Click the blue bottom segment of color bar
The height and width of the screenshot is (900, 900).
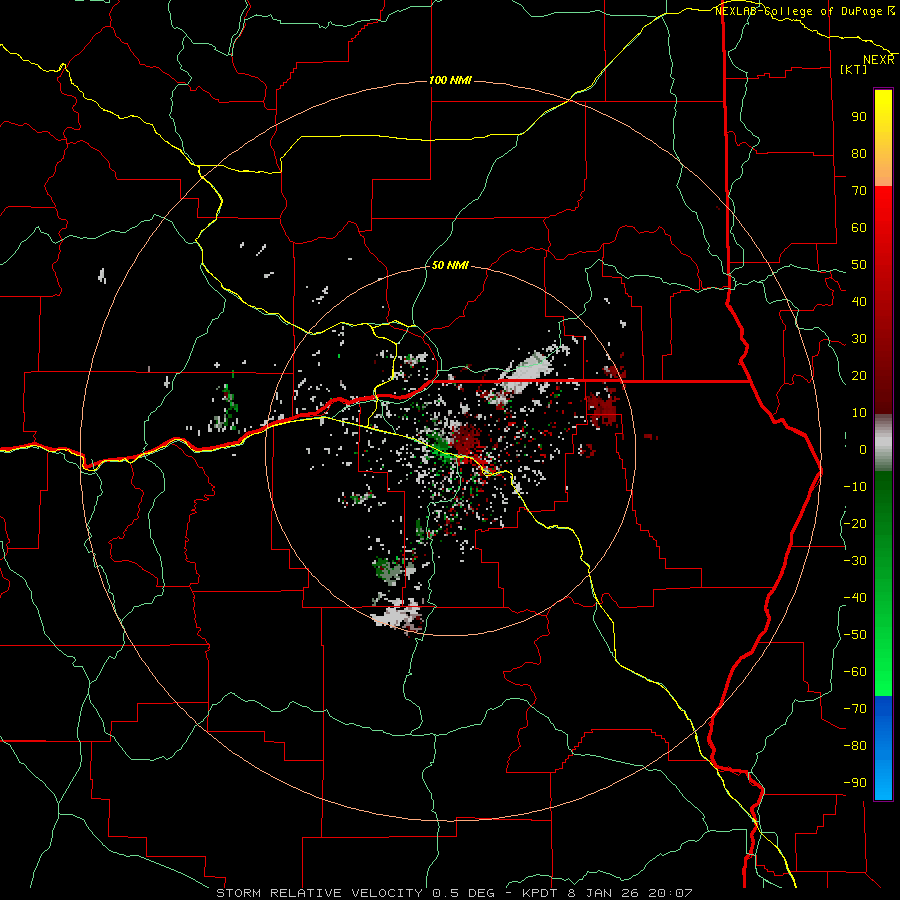[x=883, y=748]
